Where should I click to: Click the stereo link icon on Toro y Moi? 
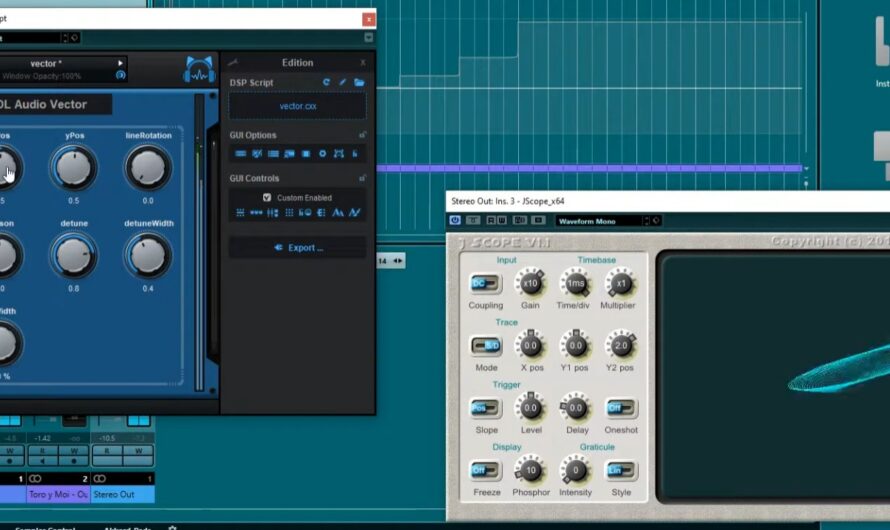pyautogui.click(x=35, y=478)
